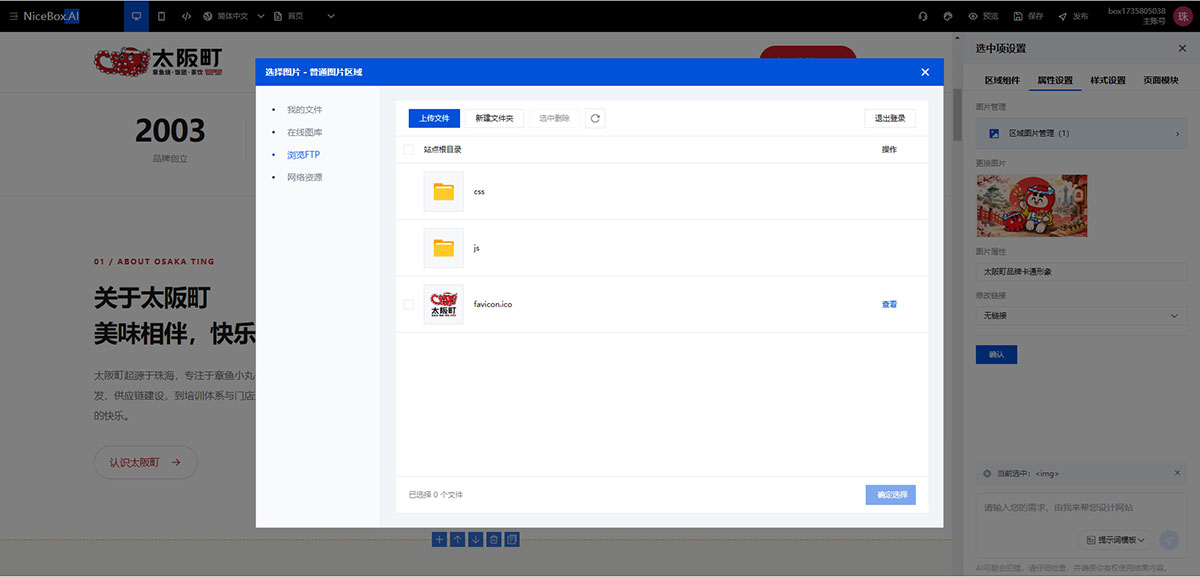Screen dimensions: 1200x577
Task: Click the 上传文件 button
Action: click(434, 118)
